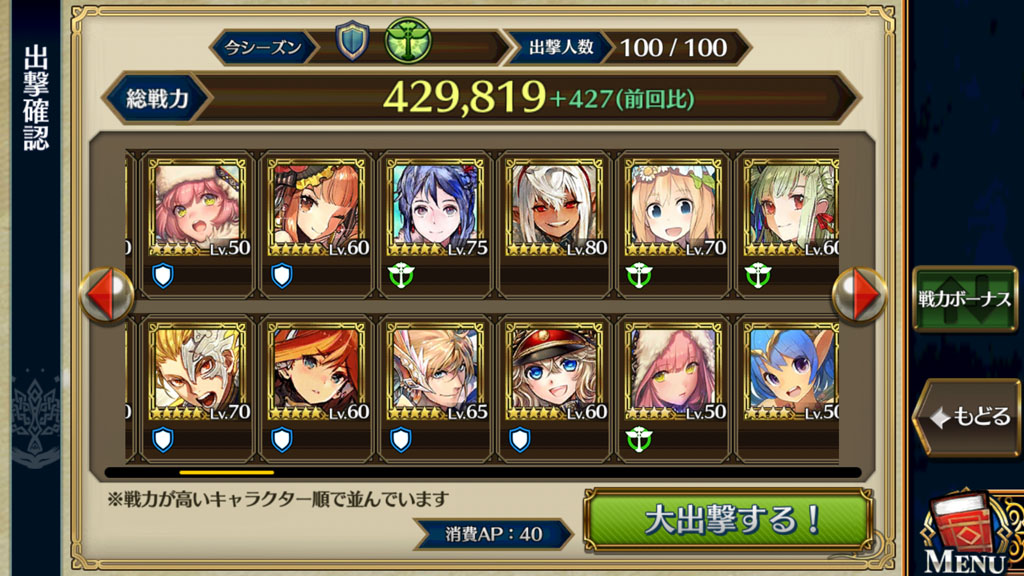Image resolution: width=1024 pixels, height=576 pixels.
Task: Select the blue-haired elf Lv.50 portrait
Action: click(x=792, y=372)
